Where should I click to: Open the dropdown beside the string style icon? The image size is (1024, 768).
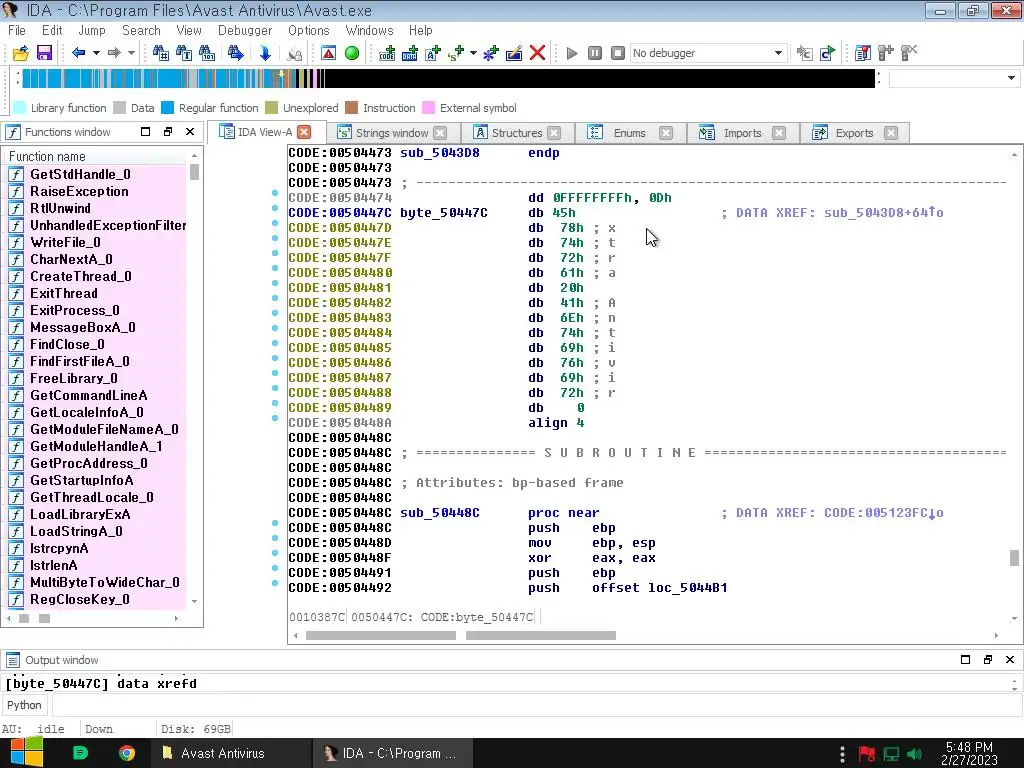tap(473, 53)
